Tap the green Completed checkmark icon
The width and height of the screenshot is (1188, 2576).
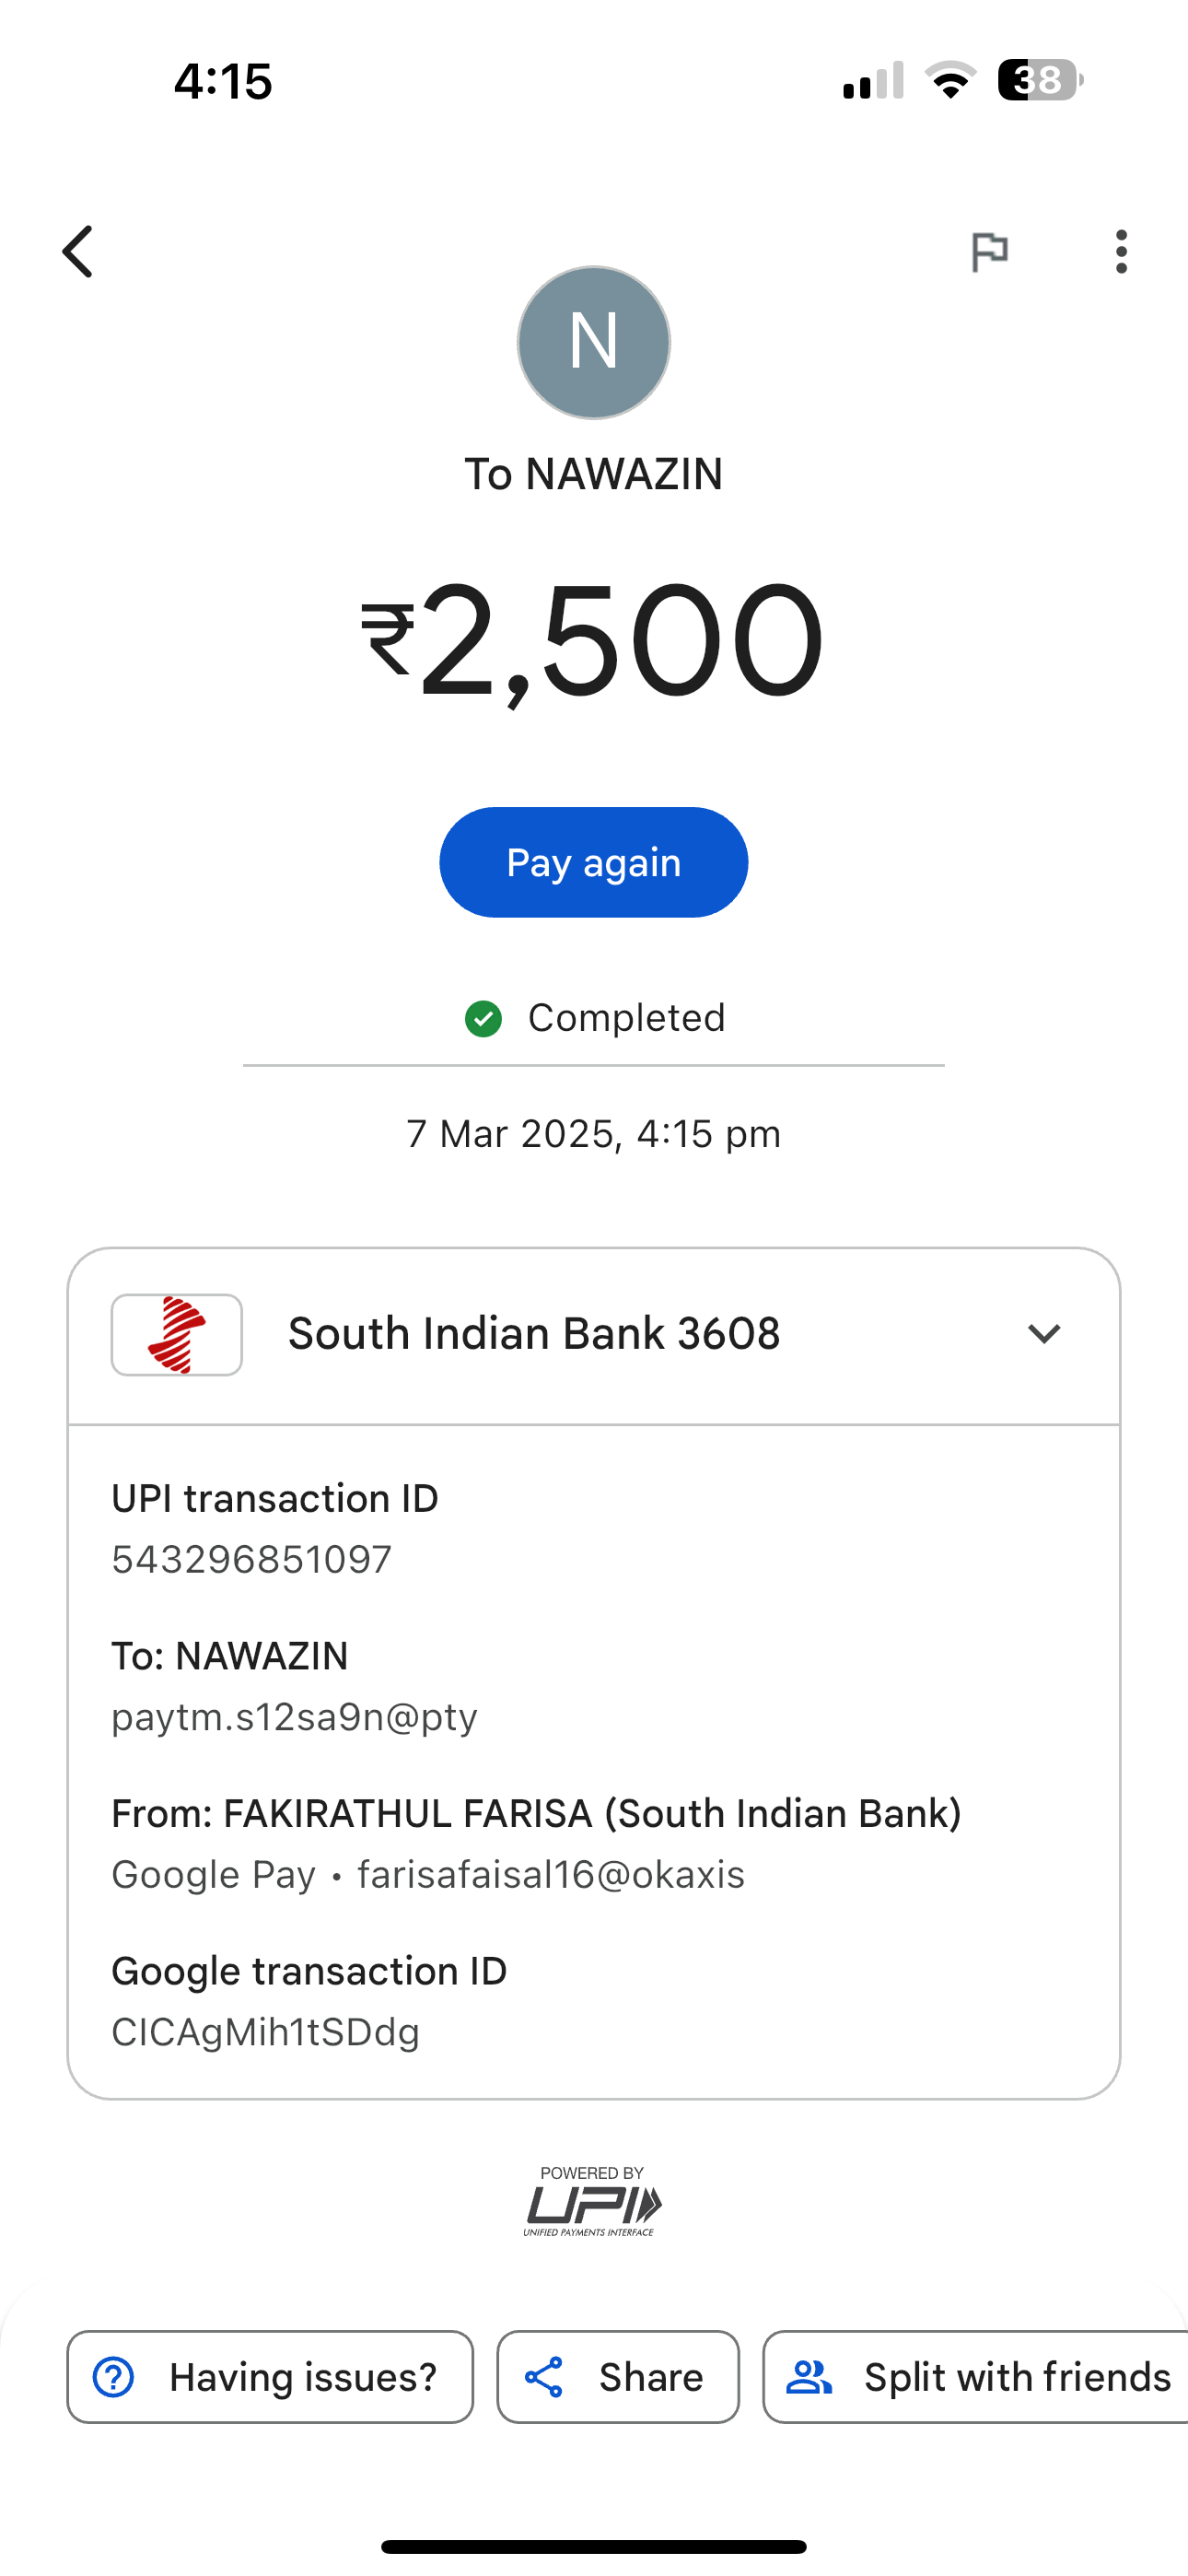pyautogui.click(x=484, y=1019)
